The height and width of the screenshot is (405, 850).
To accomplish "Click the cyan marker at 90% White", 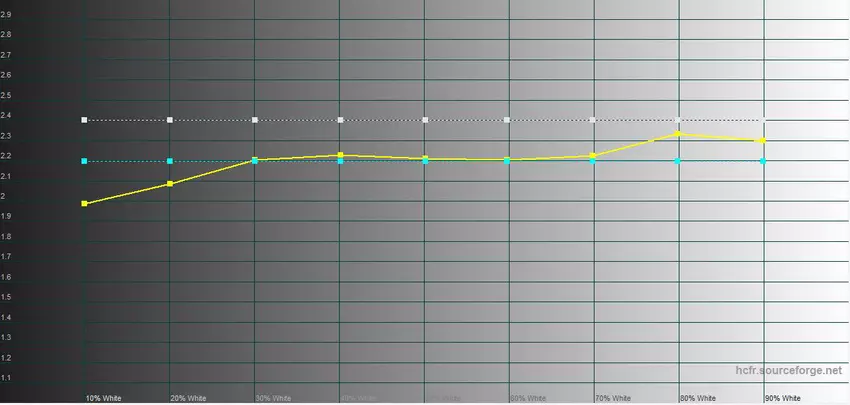I will tap(764, 161).
